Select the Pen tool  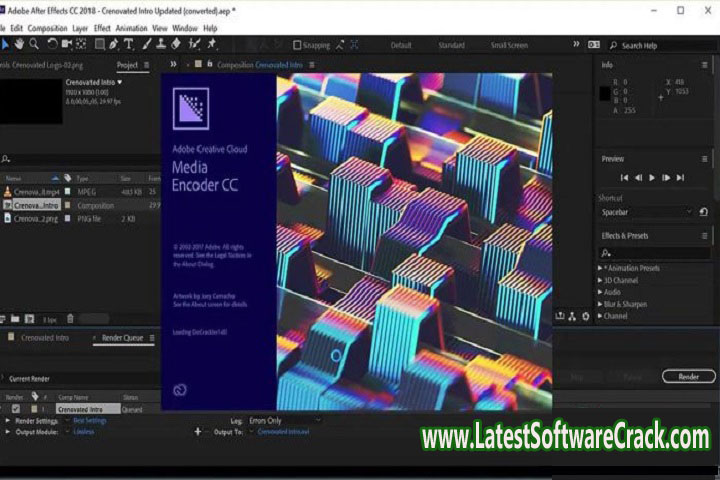pos(114,44)
